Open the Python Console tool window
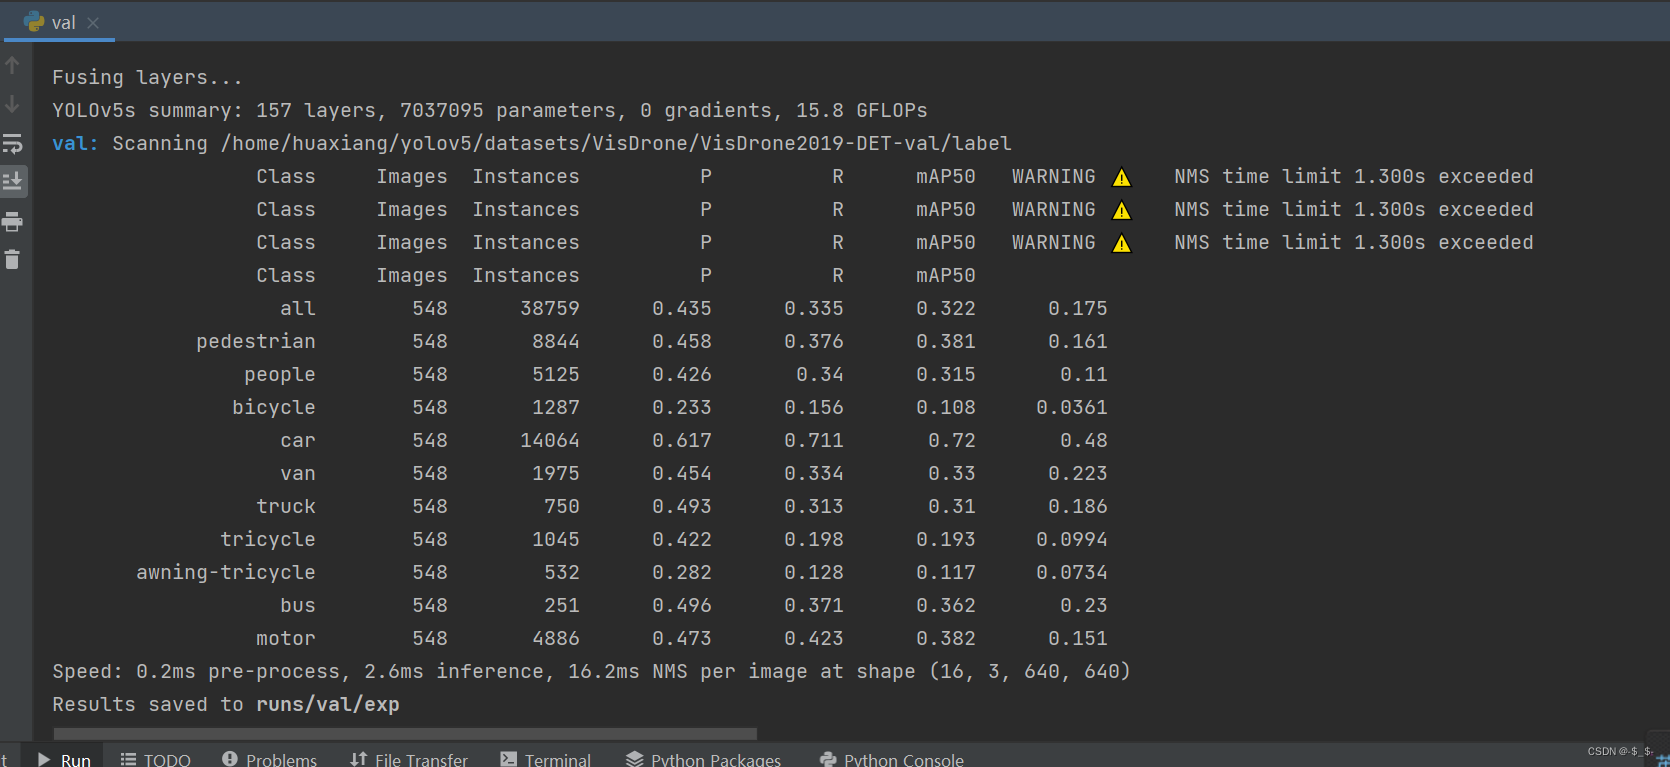This screenshot has height=767, width=1670. coord(891,759)
